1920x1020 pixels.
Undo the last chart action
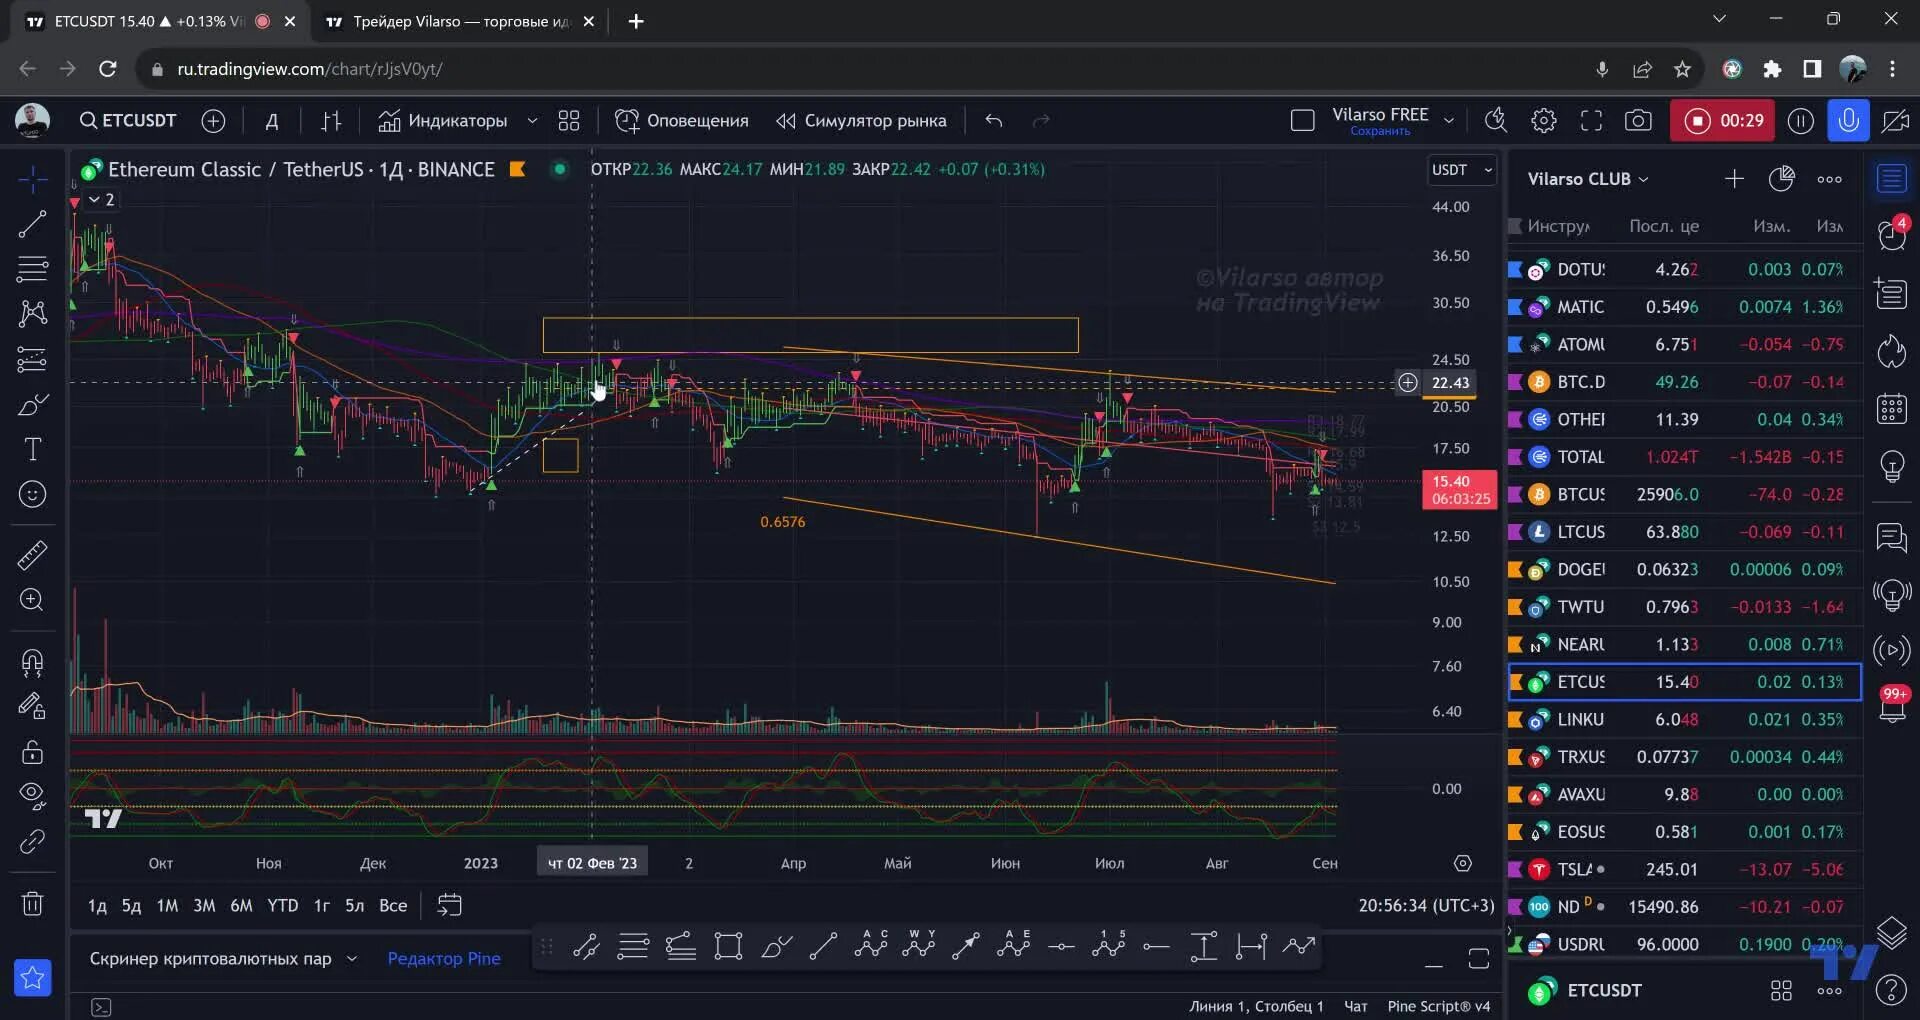click(x=993, y=121)
